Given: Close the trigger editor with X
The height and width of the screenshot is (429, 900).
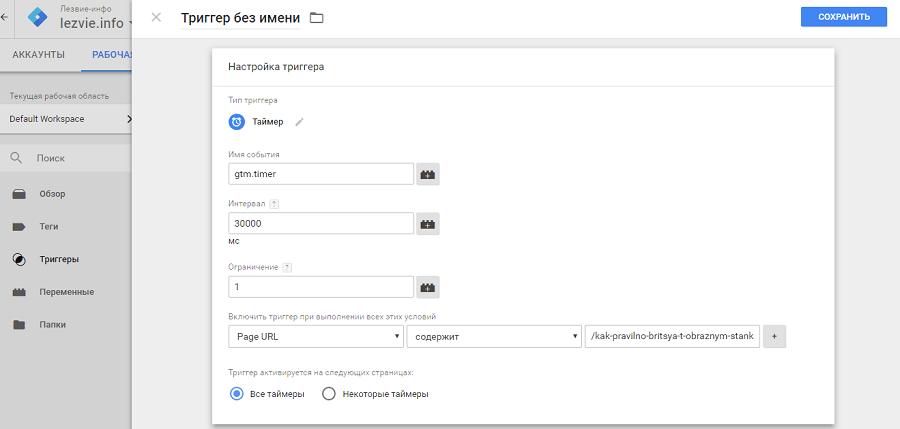Looking at the screenshot, I should click(156, 17).
